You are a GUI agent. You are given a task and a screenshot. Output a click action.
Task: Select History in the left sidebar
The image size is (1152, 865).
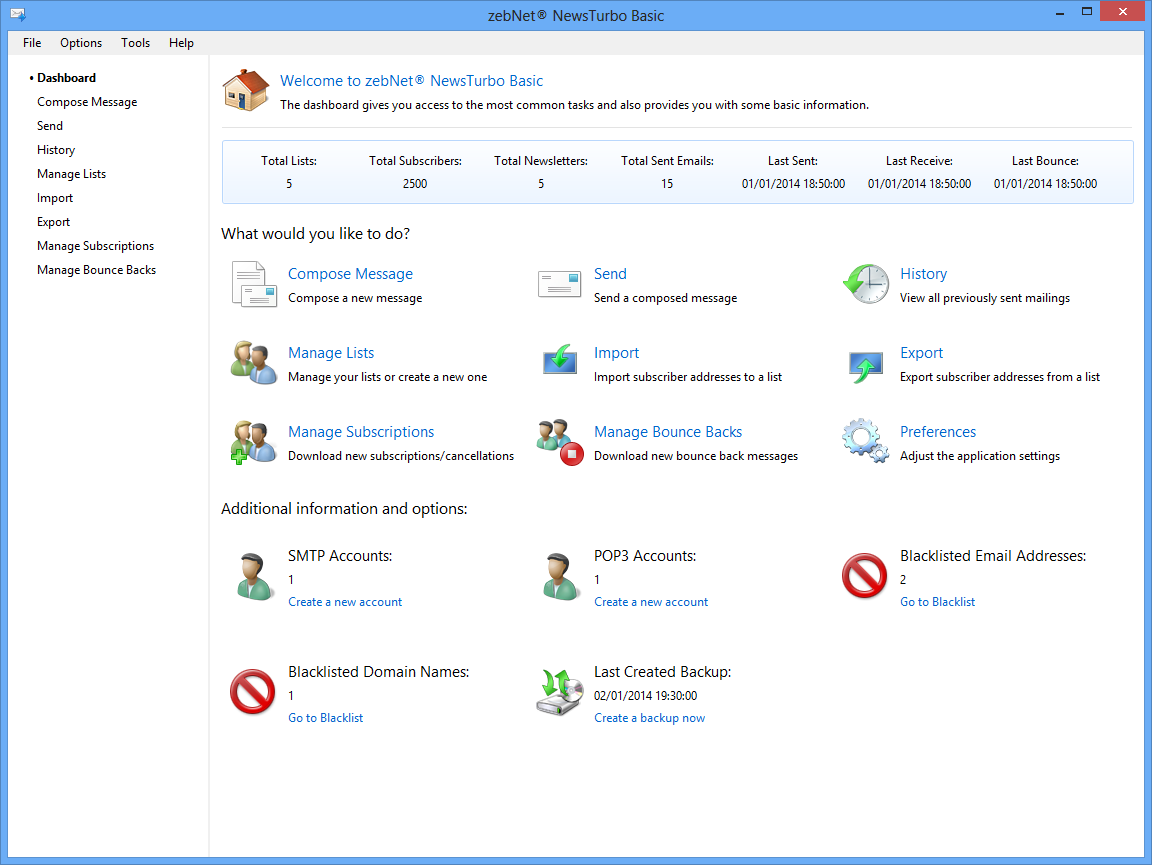tap(56, 150)
